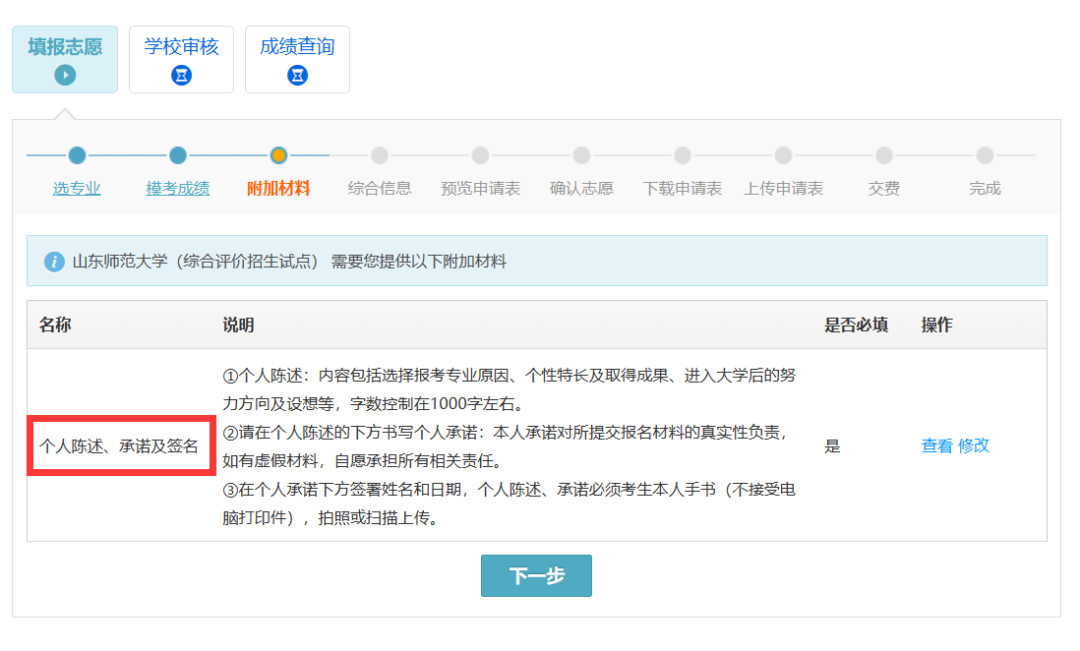Click the play icon under 填报志愿
1080x651 pixels.
pyautogui.click(x=65, y=75)
